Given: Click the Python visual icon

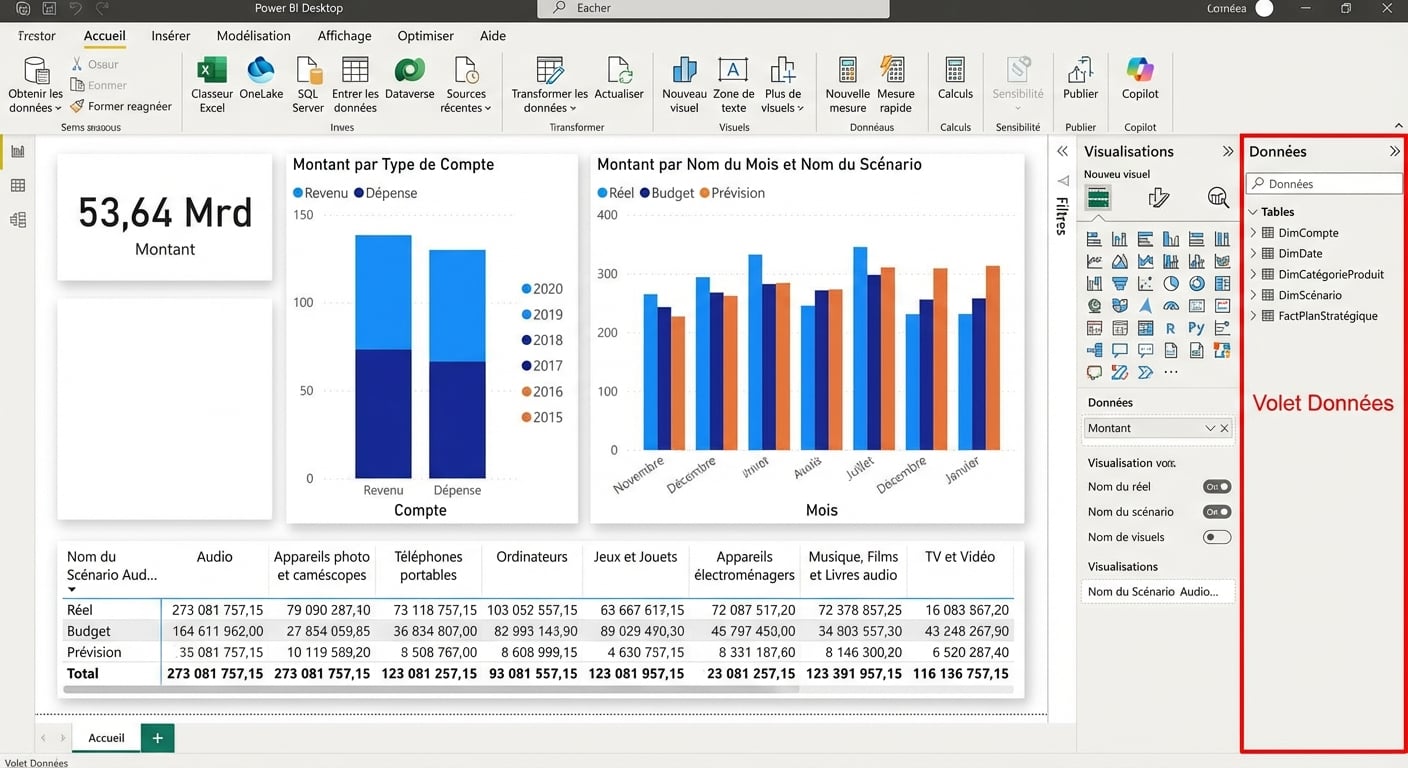Looking at the screenshot, I should click(x=1196, y=328).
